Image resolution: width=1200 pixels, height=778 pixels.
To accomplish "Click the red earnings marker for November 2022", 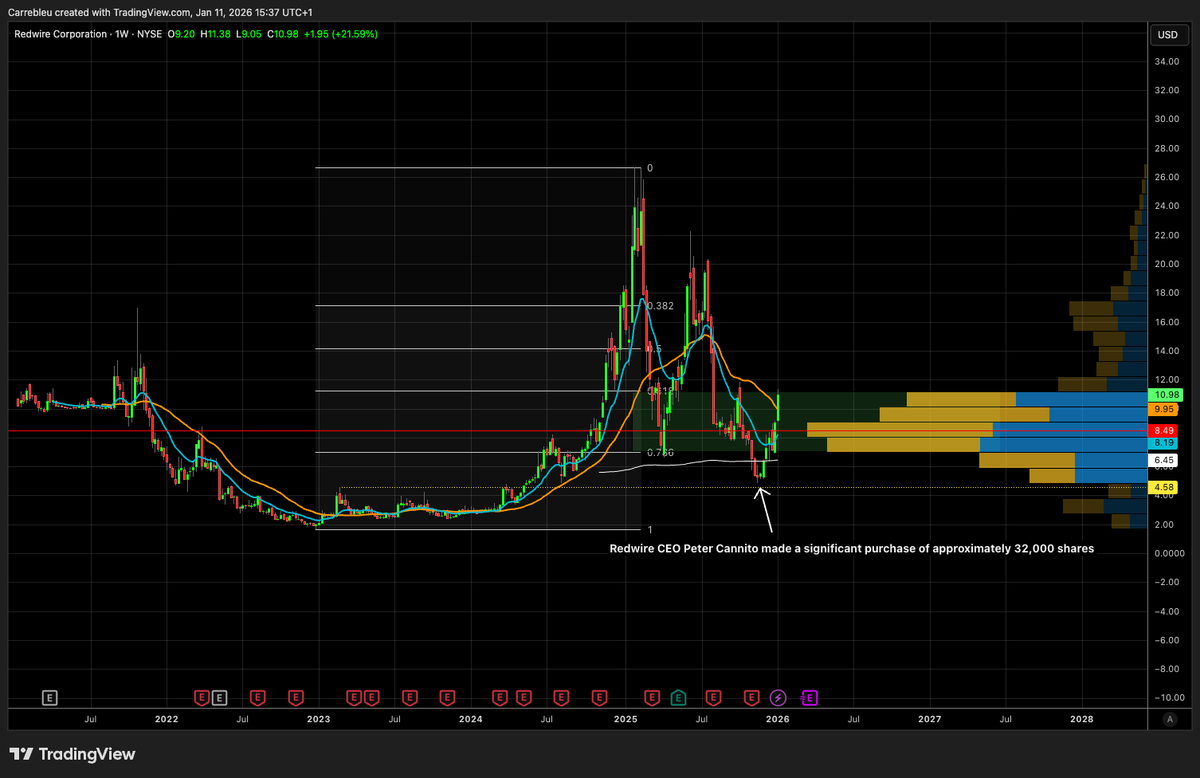I will (295, 696).
